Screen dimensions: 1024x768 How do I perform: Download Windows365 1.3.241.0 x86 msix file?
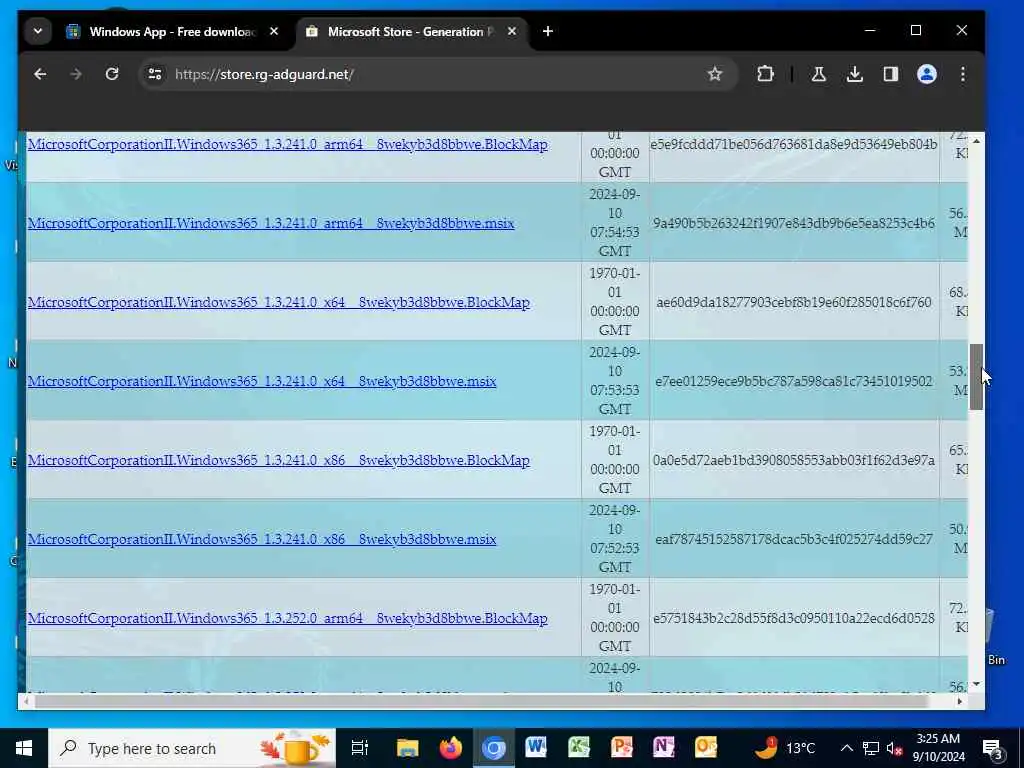point(262,539)
